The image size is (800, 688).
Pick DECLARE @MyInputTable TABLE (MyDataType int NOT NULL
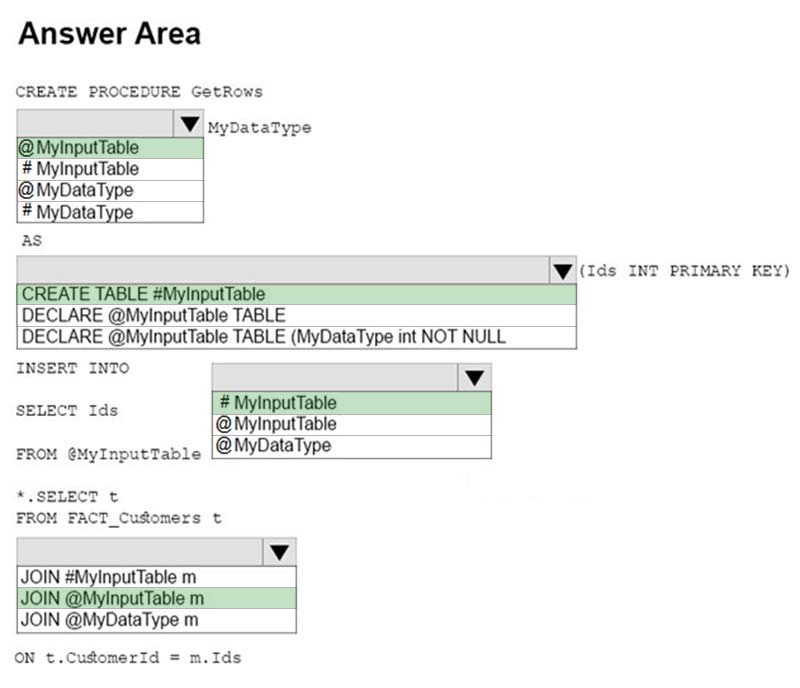pyautogui.click(x=297, y=337)
